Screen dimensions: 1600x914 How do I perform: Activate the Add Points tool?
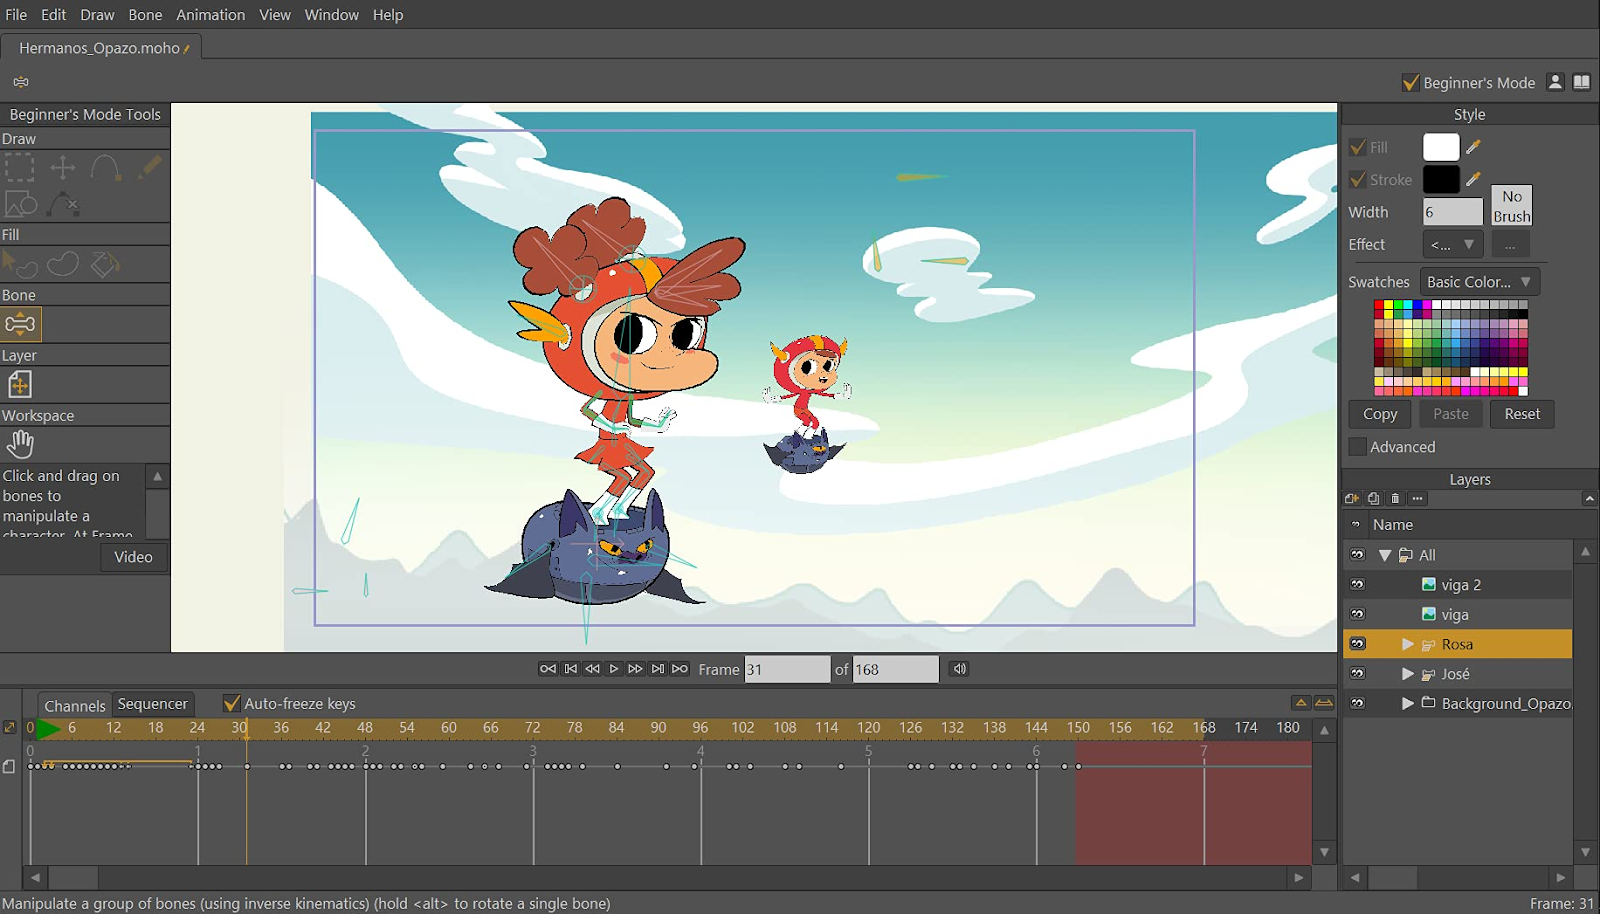coord(104,167)
